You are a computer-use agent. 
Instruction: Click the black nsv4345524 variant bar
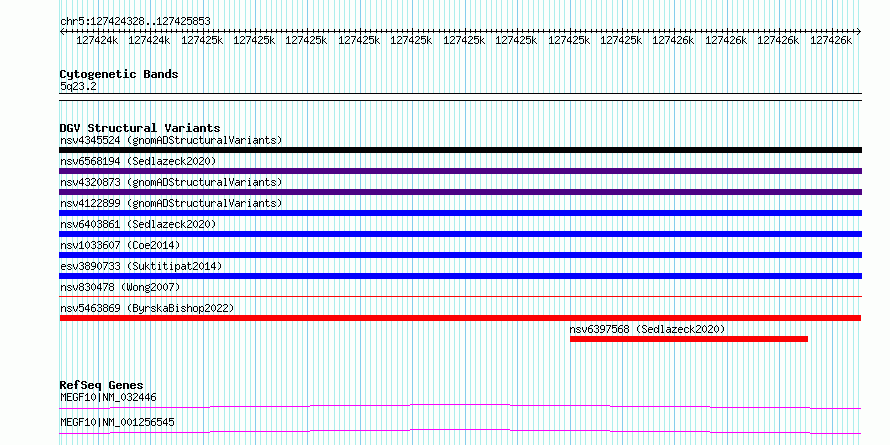pyautogui.click(x=460, y=150)
